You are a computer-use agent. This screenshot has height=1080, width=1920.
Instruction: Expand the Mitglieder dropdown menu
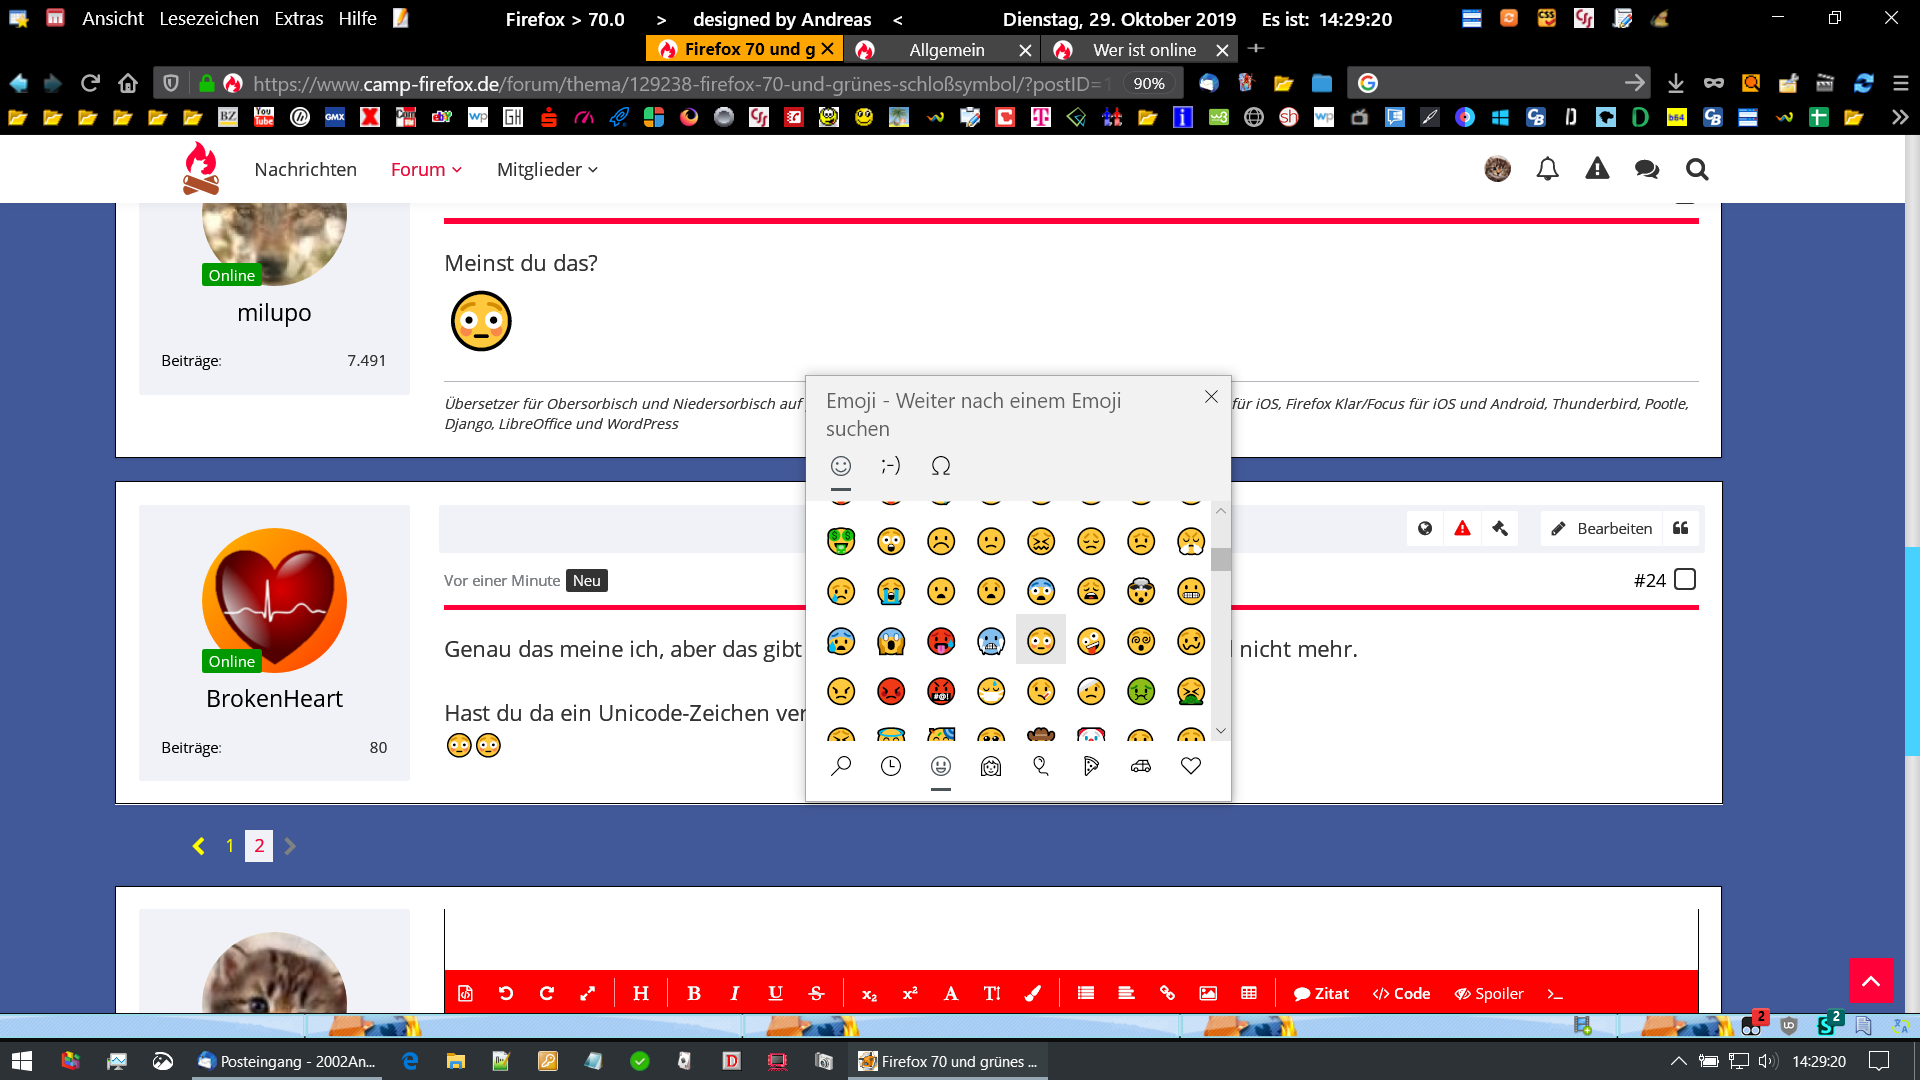tap(547, 169)
